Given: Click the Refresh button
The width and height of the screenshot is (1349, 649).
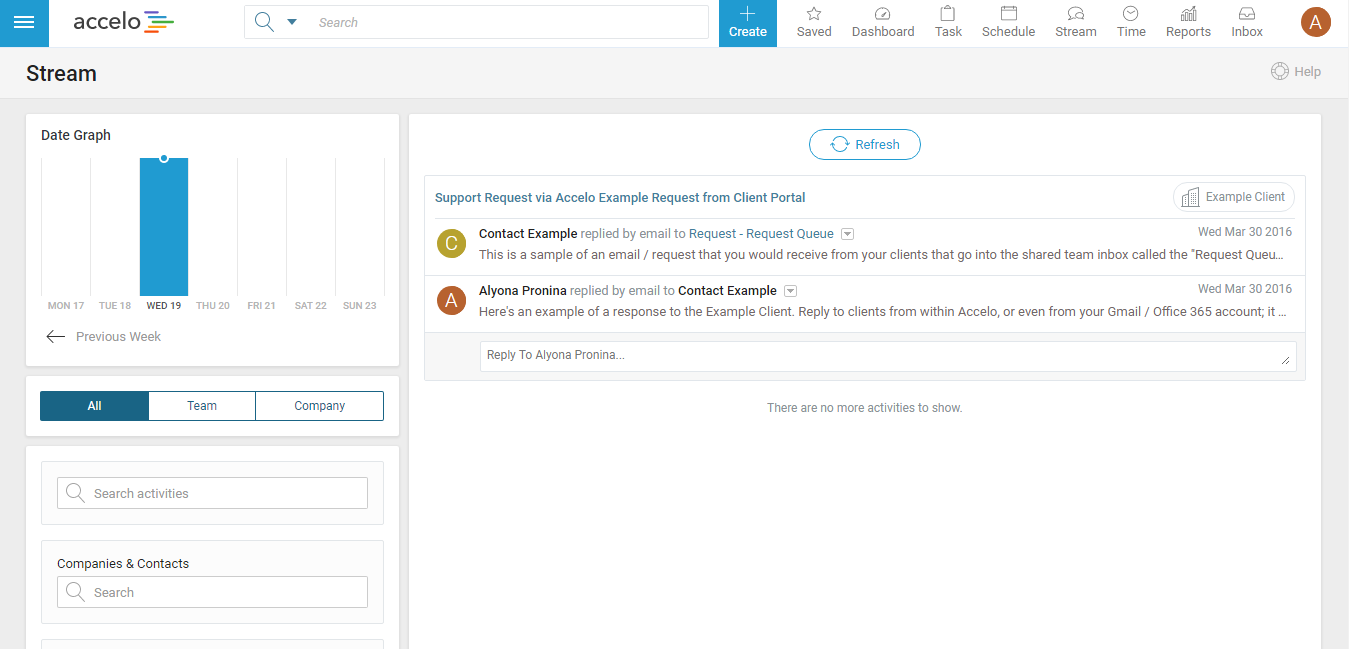Looking at the screenshot, I should coord(865,144).
